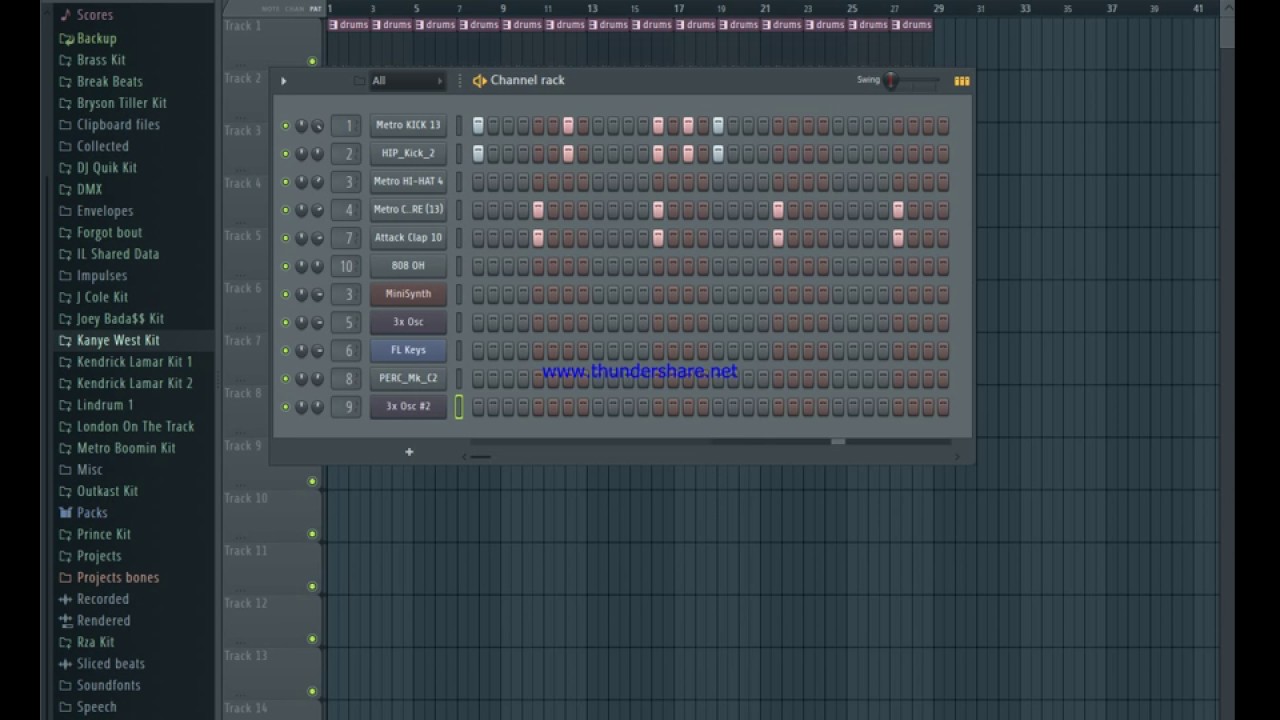The image size is (1280, 720).
Task: Click the 808 OH mixer track number 10
Action: [348, 266]
